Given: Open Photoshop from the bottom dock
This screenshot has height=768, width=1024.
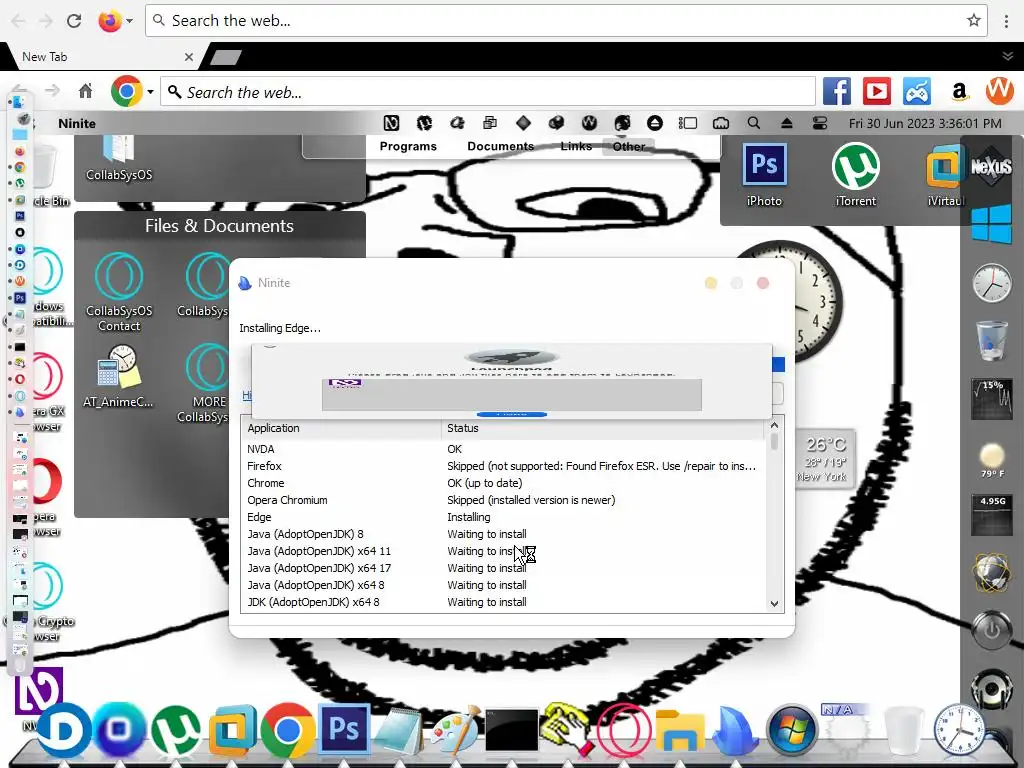Looking at the screenshot, I should pos(344,729).
